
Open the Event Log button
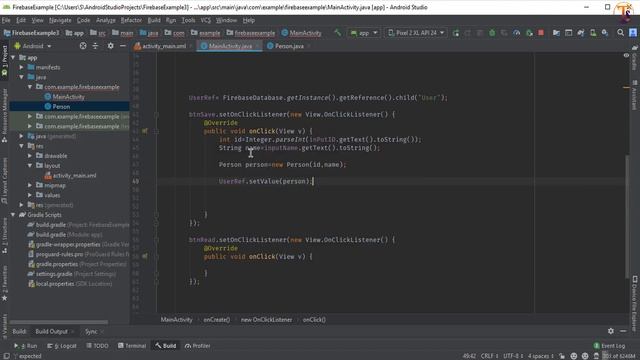point(609,346)
